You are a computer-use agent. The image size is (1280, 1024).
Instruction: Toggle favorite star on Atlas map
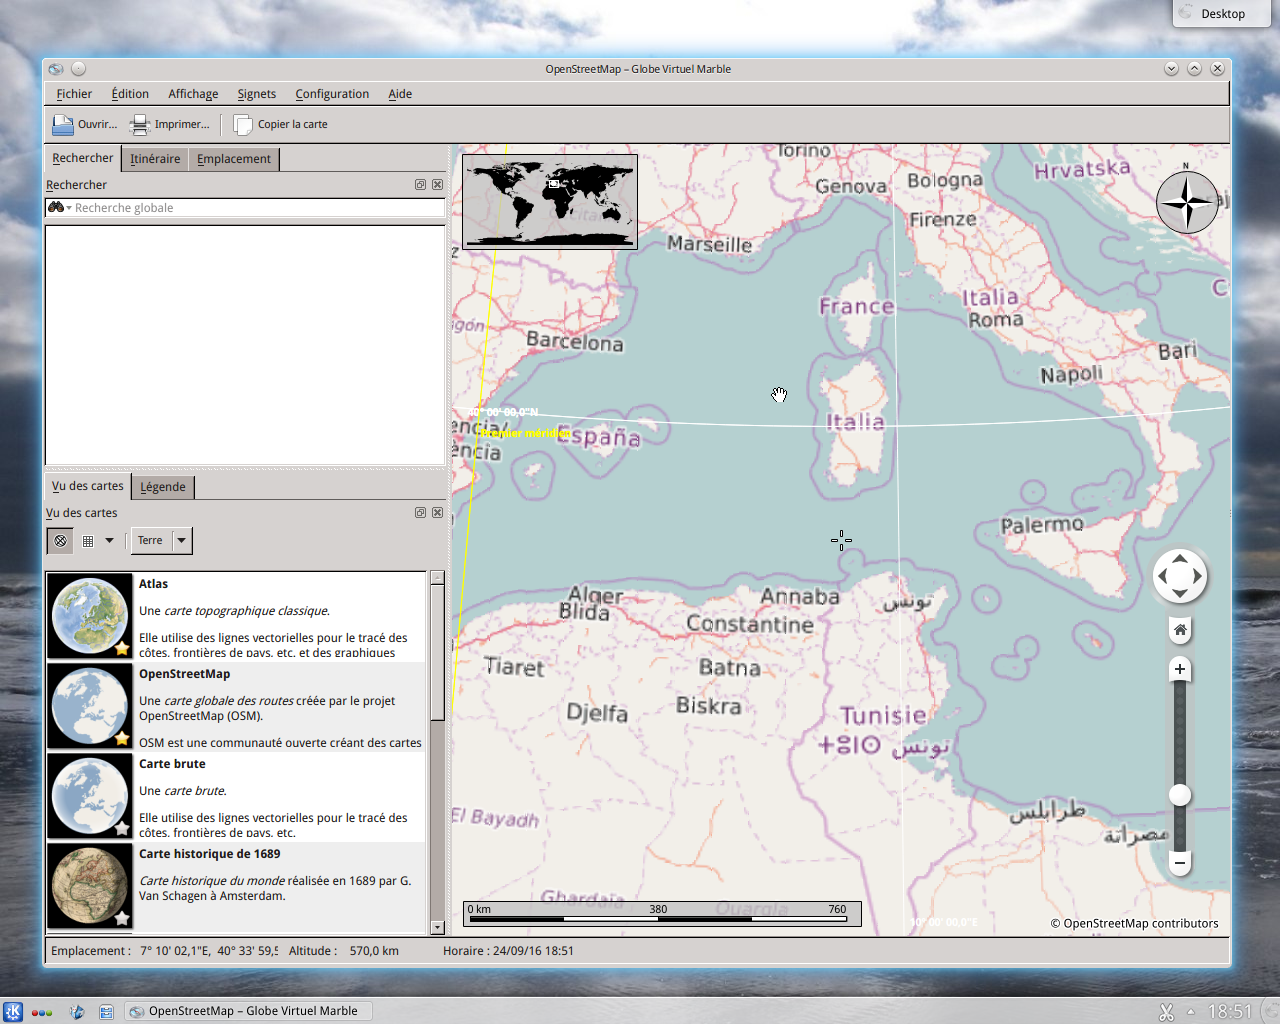coord(122,649)
